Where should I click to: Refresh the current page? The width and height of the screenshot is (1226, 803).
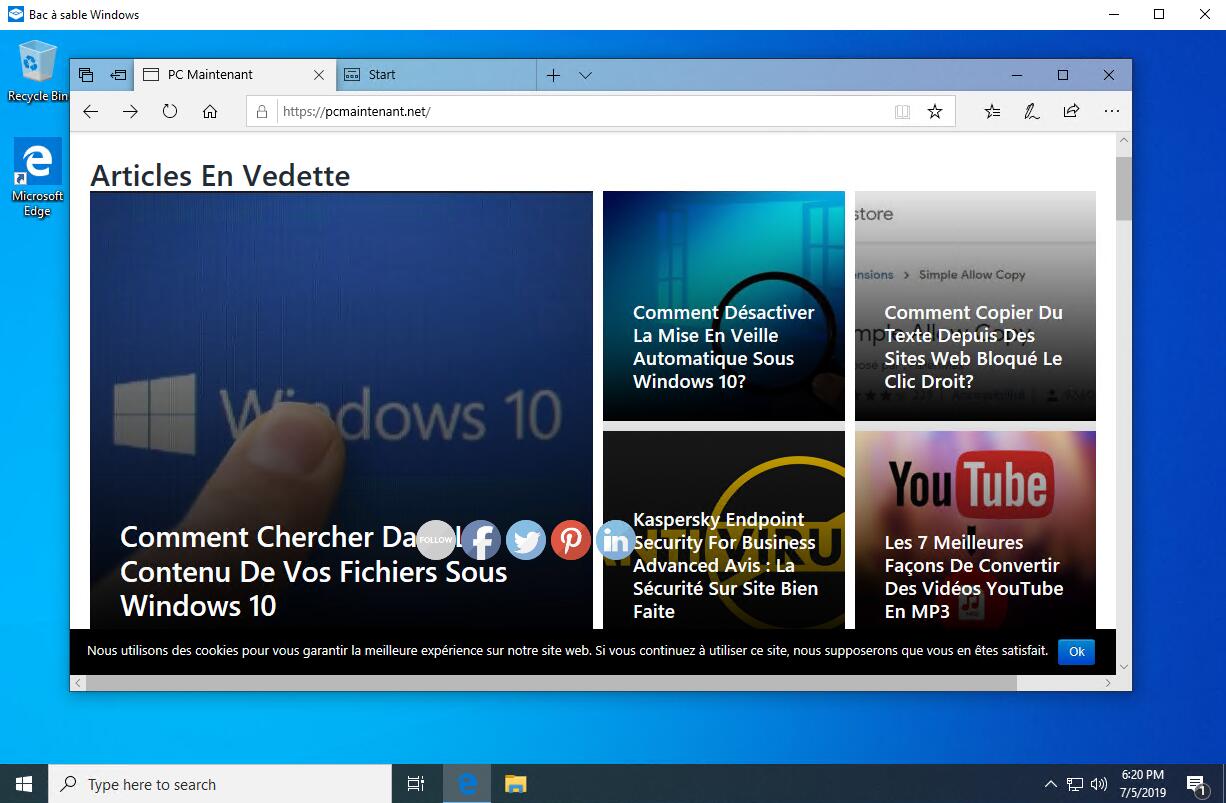pyautogui.click(x=170, y=111)
